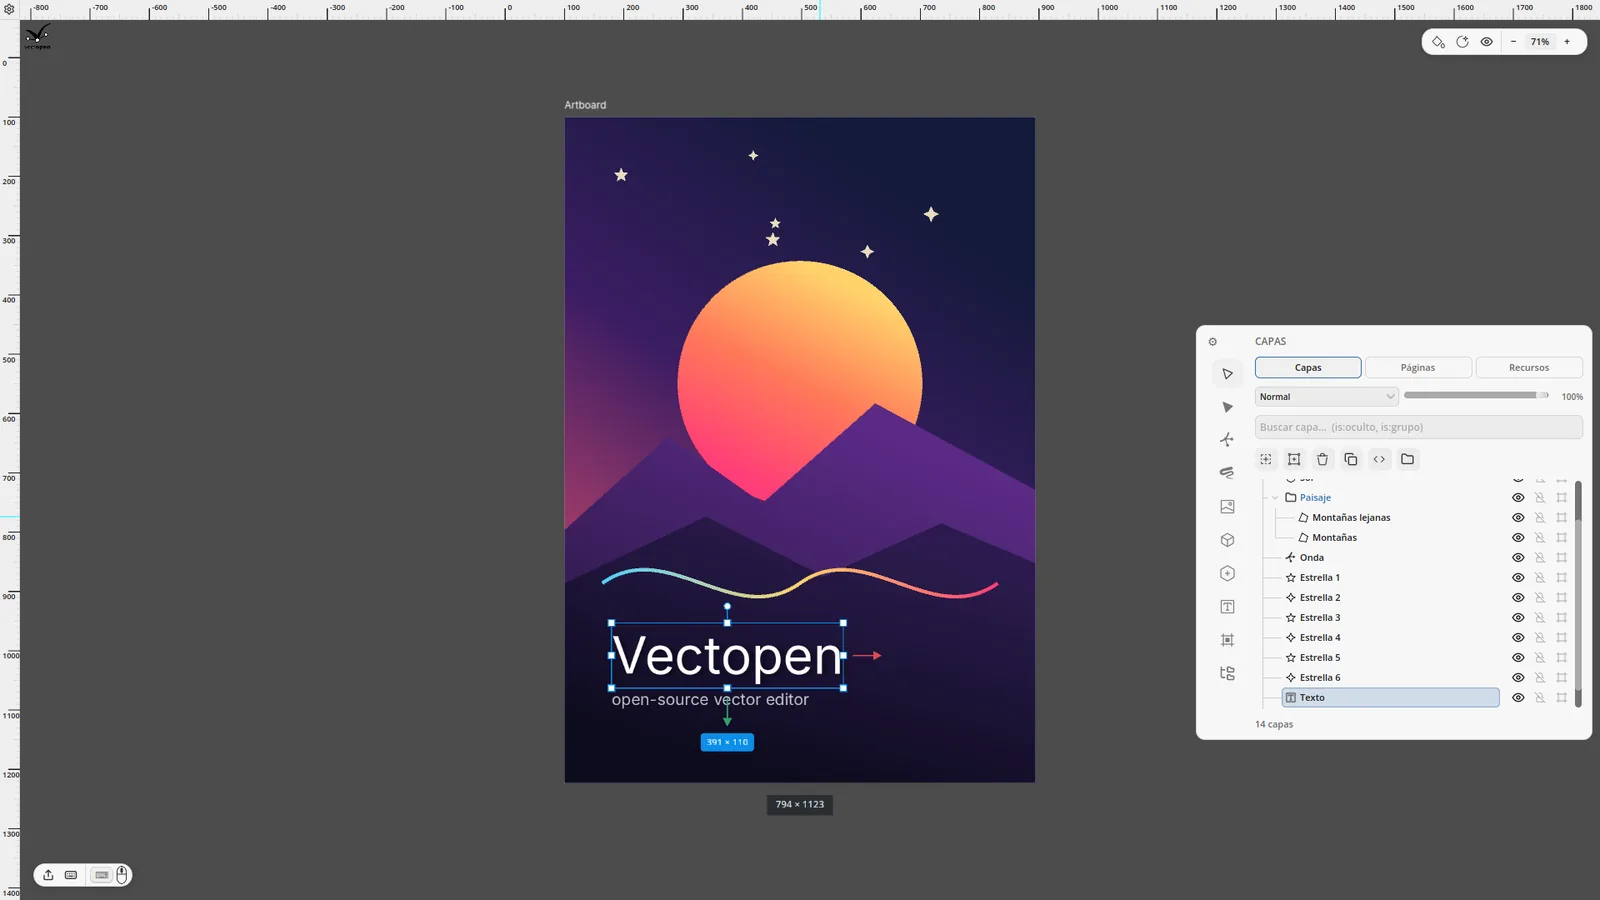The image size is (1600, 900).
Task: Open keyboard shortcuts icon at bottom
Action: [x=71, y=875]
